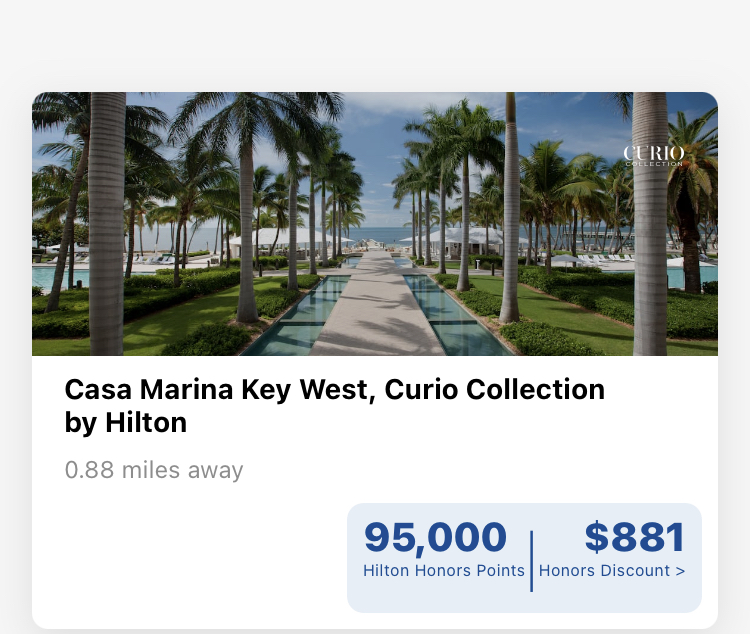Click the "0.88 miles away" distance text
The width and height of the screenshot is (750, 634).
(154, 470)
